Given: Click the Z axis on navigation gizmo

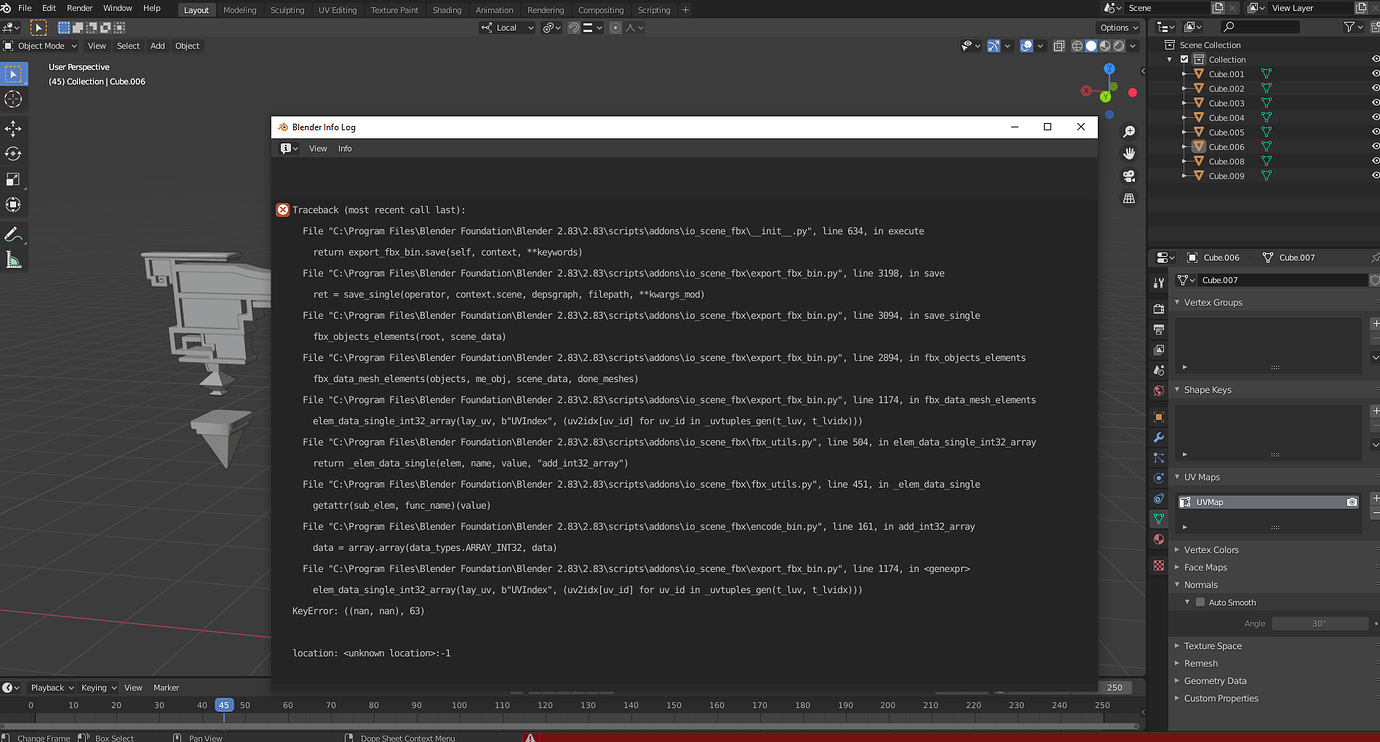Looking at the screenshot, I should click(x=1109, y=69).
